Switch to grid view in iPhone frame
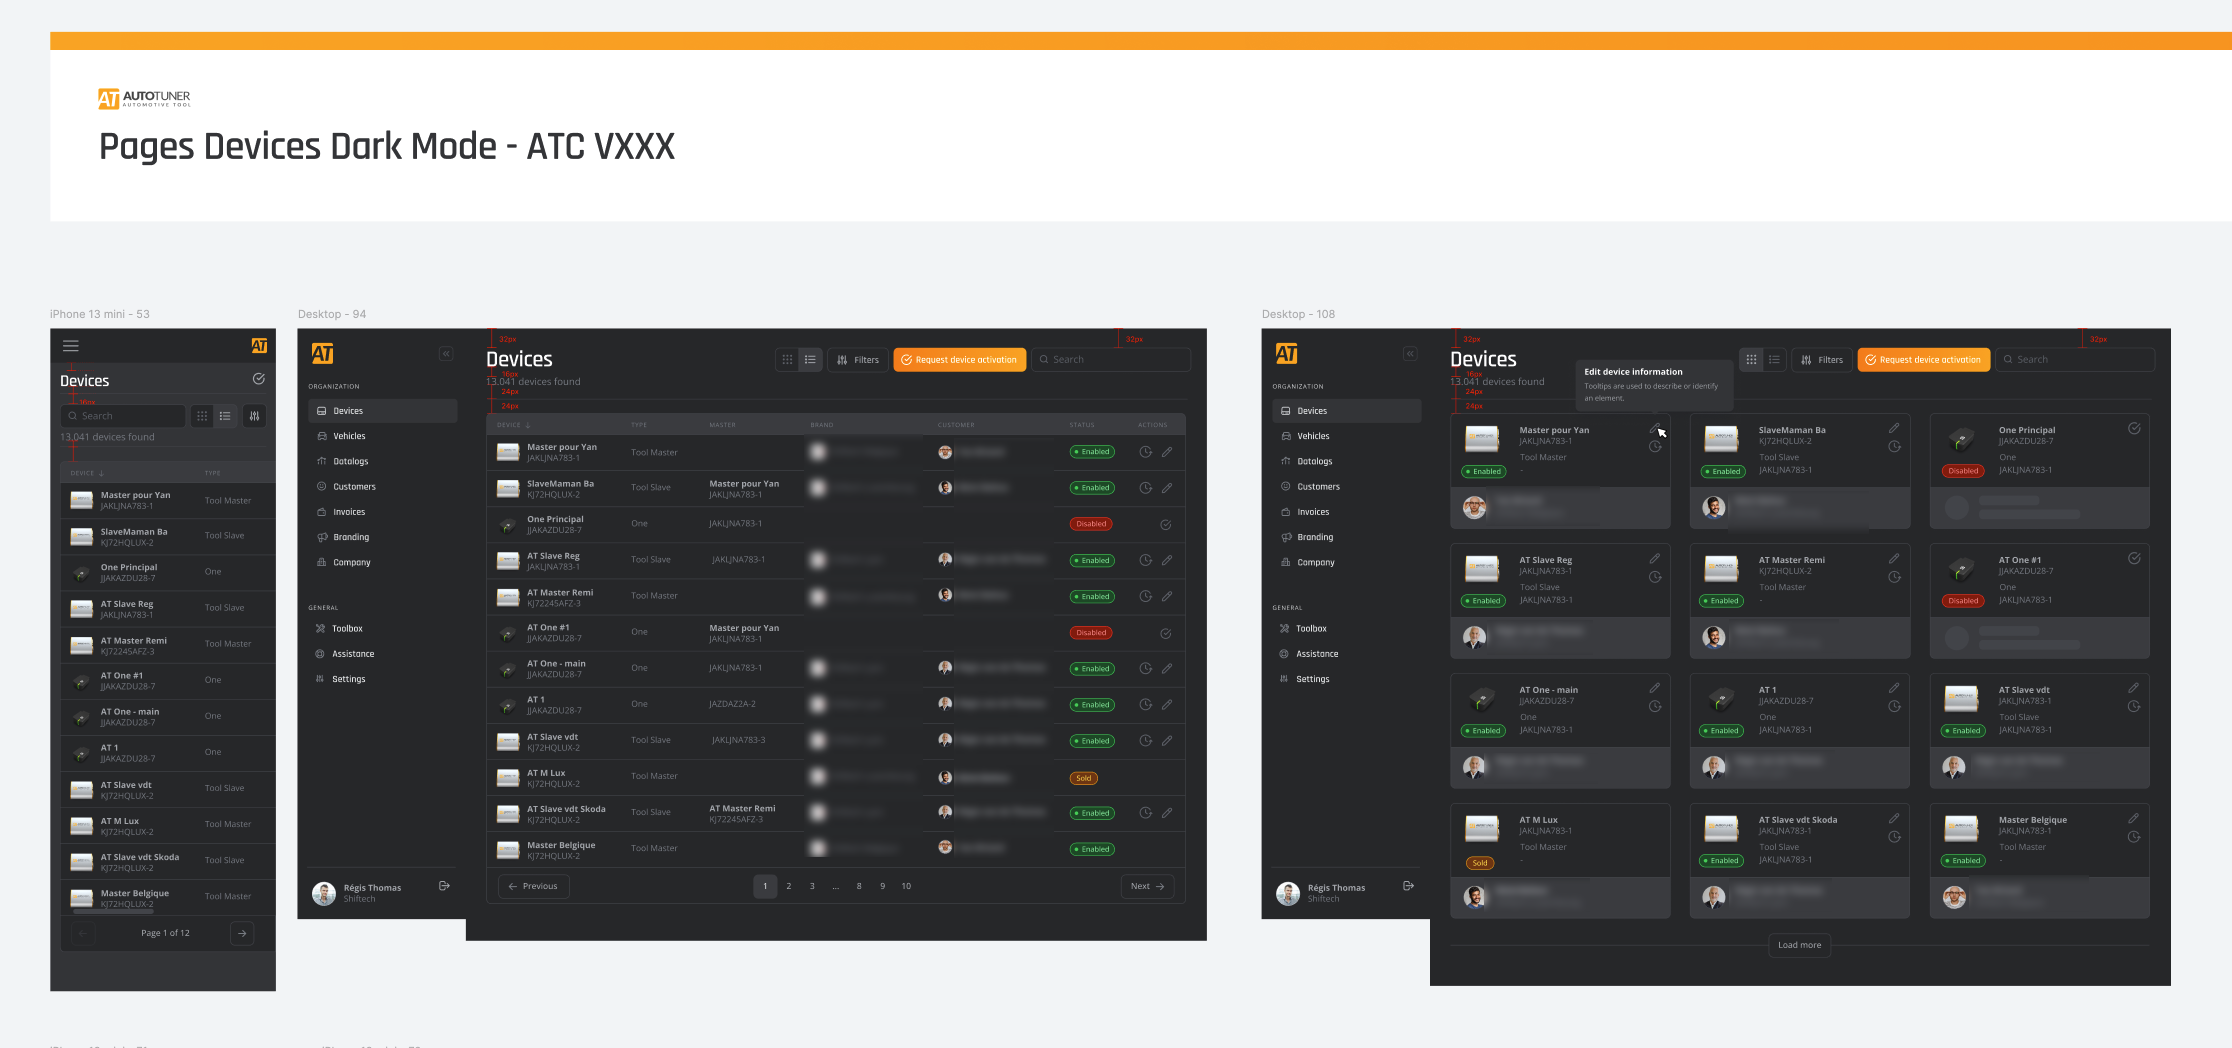The width and height of the screenshot is (2232, 1048). coord(202,416)
